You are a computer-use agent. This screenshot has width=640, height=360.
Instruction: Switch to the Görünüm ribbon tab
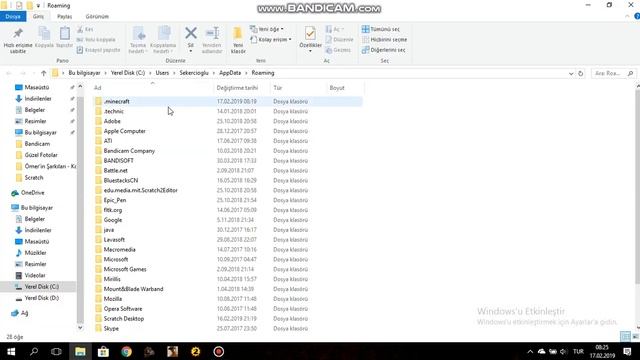(97, 16)
